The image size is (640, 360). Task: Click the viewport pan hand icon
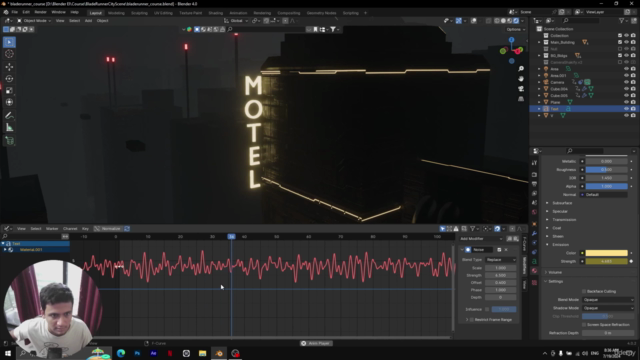tap(521, 78)
